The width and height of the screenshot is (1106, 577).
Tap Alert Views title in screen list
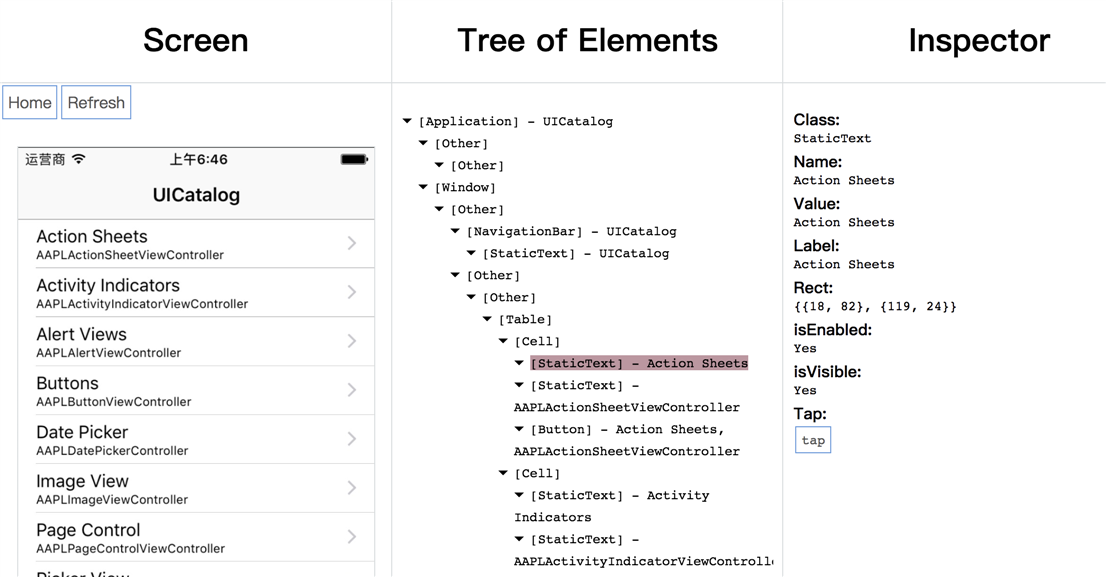click(81, 334)
